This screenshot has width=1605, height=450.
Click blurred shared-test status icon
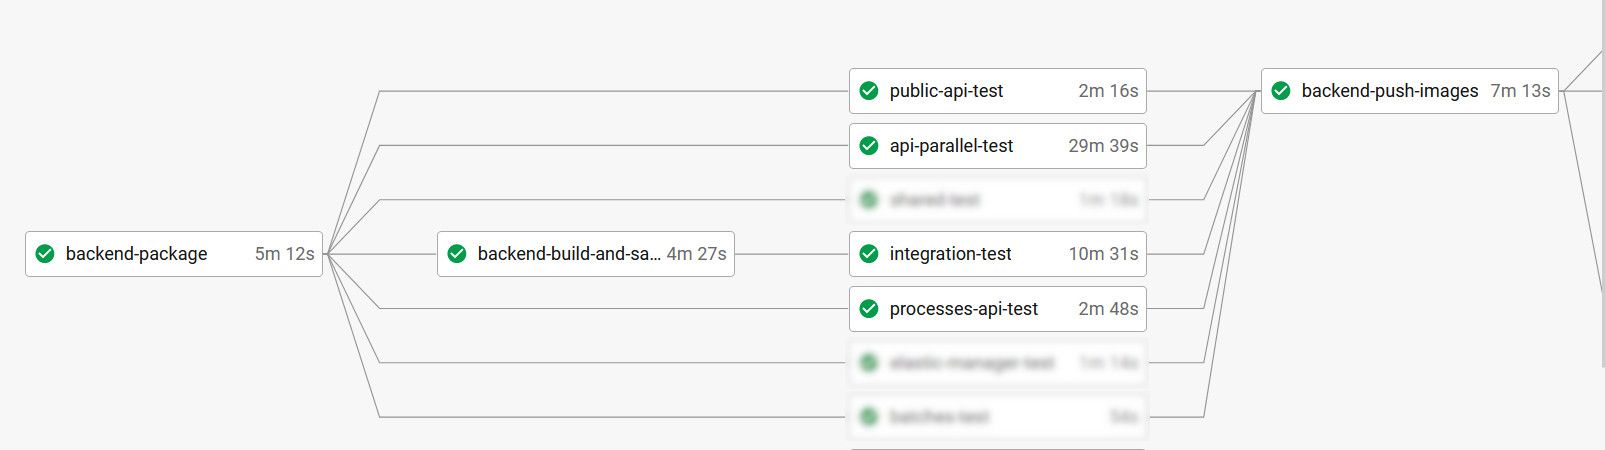click(869, 200)
